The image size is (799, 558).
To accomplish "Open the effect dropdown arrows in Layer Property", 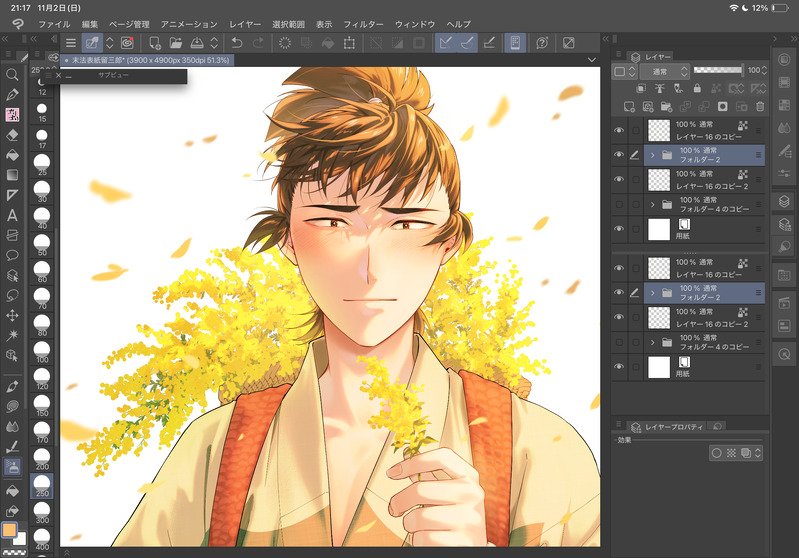I will coord(758,453).
